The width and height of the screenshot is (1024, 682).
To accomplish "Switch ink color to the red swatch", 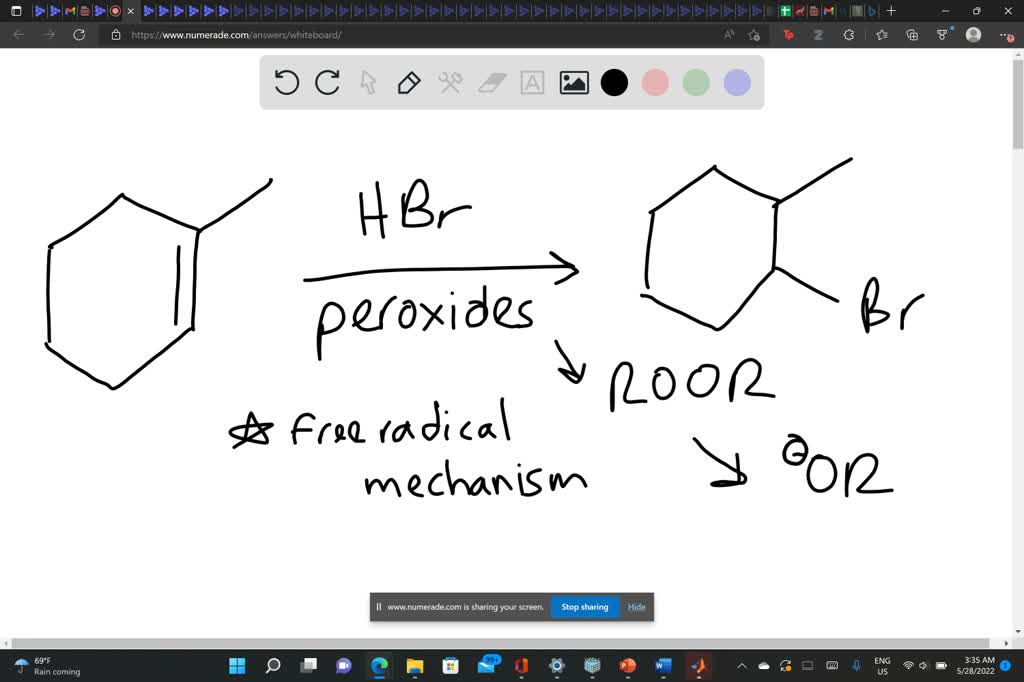I will (x=655, y=83).
